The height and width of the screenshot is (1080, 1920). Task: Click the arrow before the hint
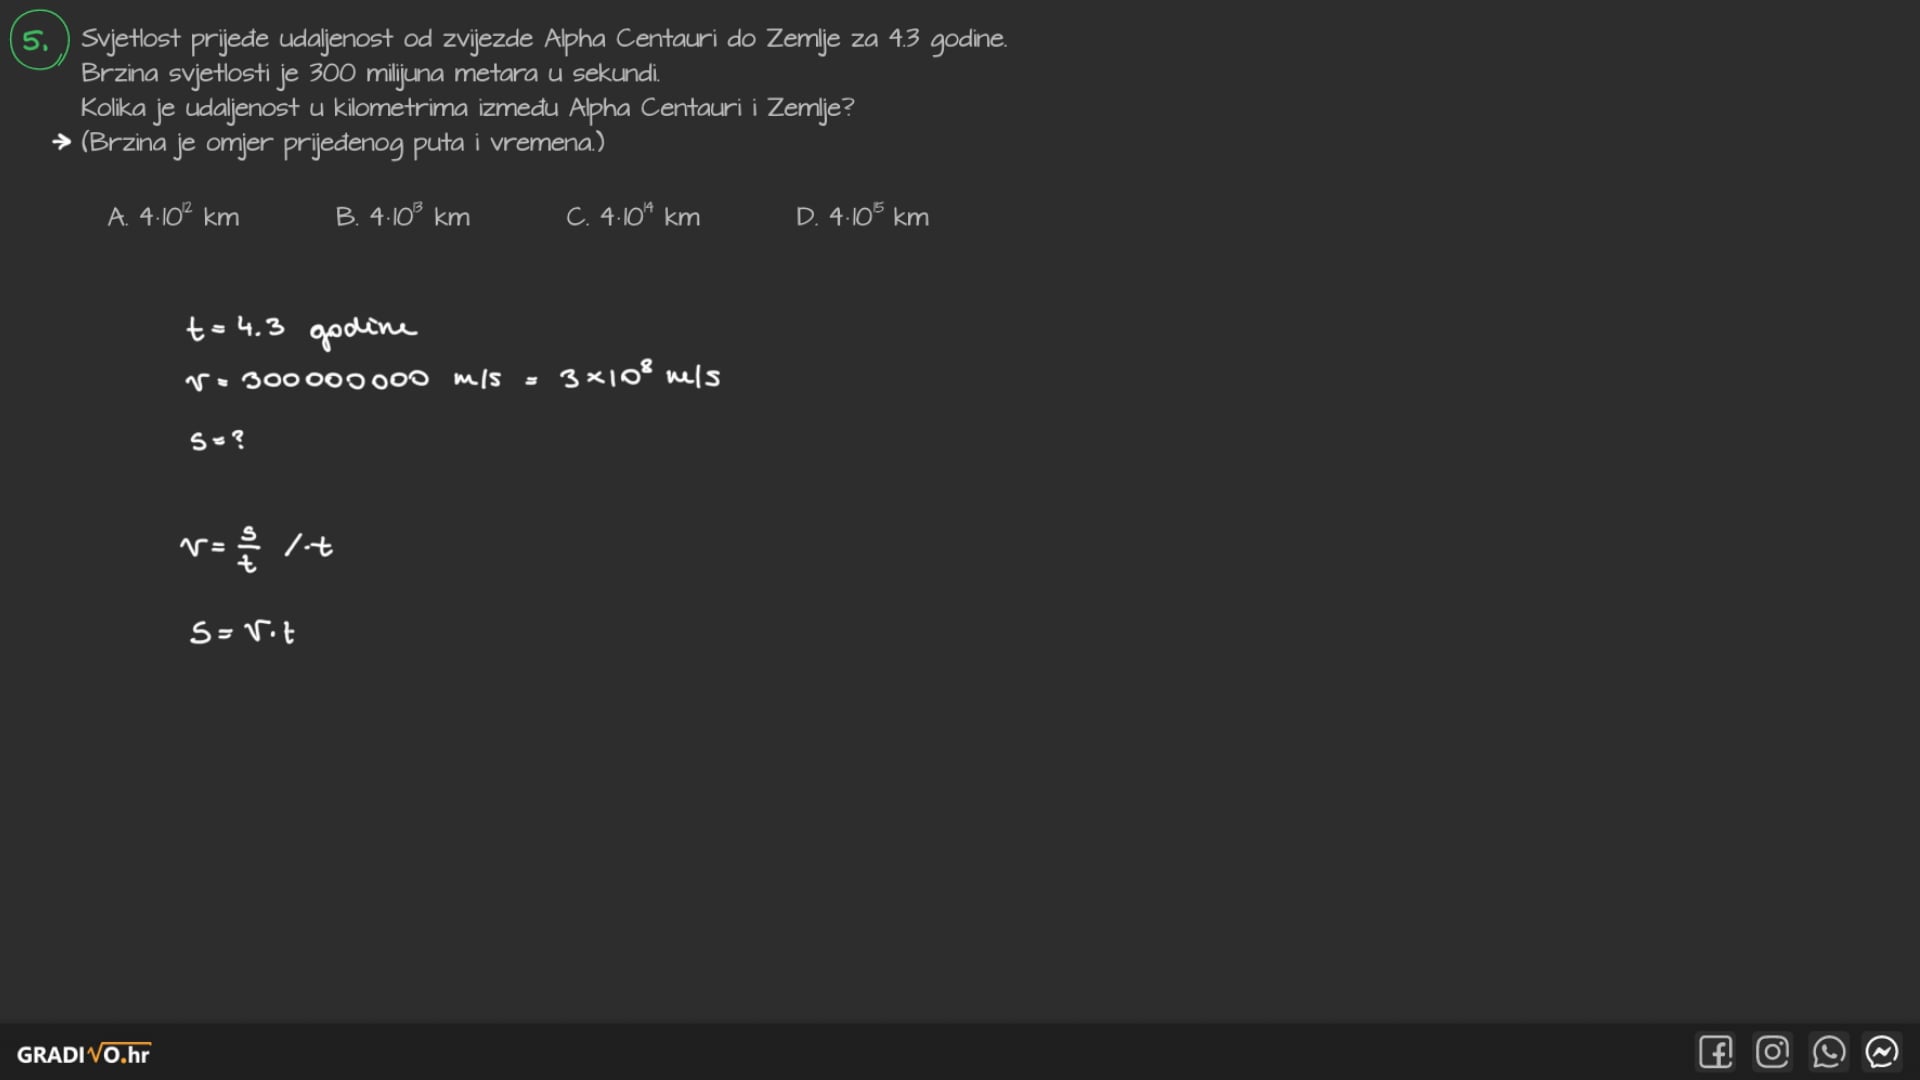62,142
